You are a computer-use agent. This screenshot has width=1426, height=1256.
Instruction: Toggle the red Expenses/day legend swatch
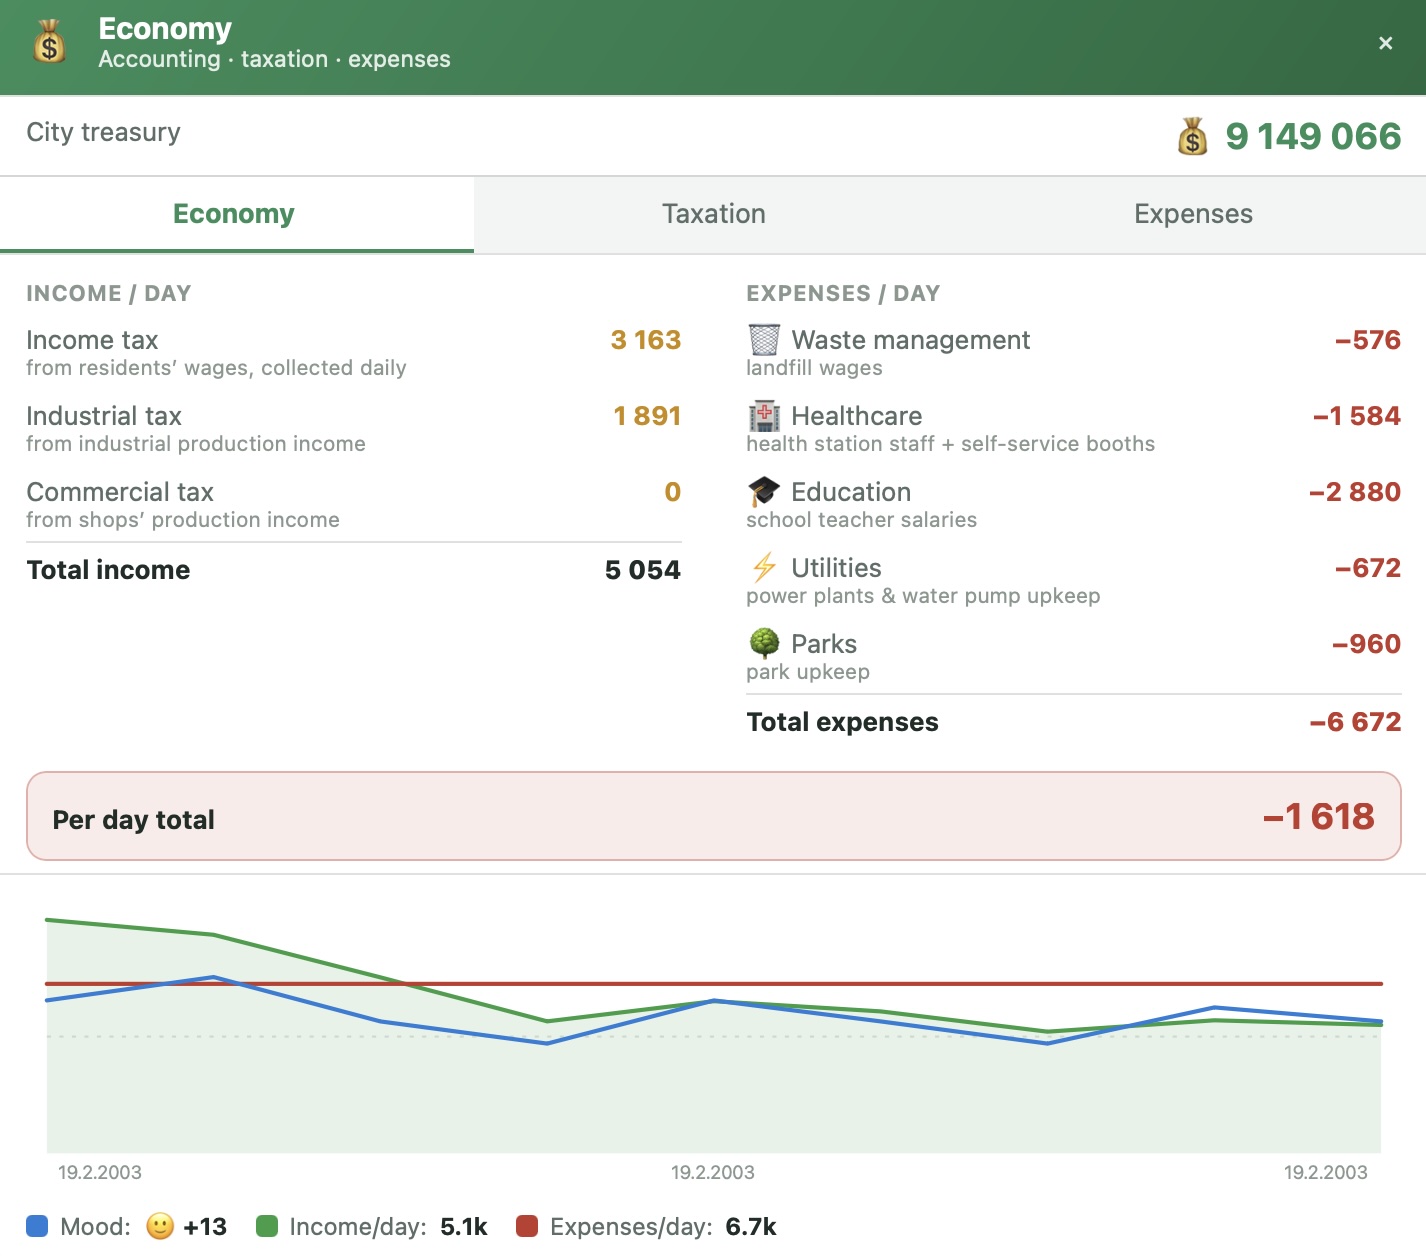[x=527, y=1226]
